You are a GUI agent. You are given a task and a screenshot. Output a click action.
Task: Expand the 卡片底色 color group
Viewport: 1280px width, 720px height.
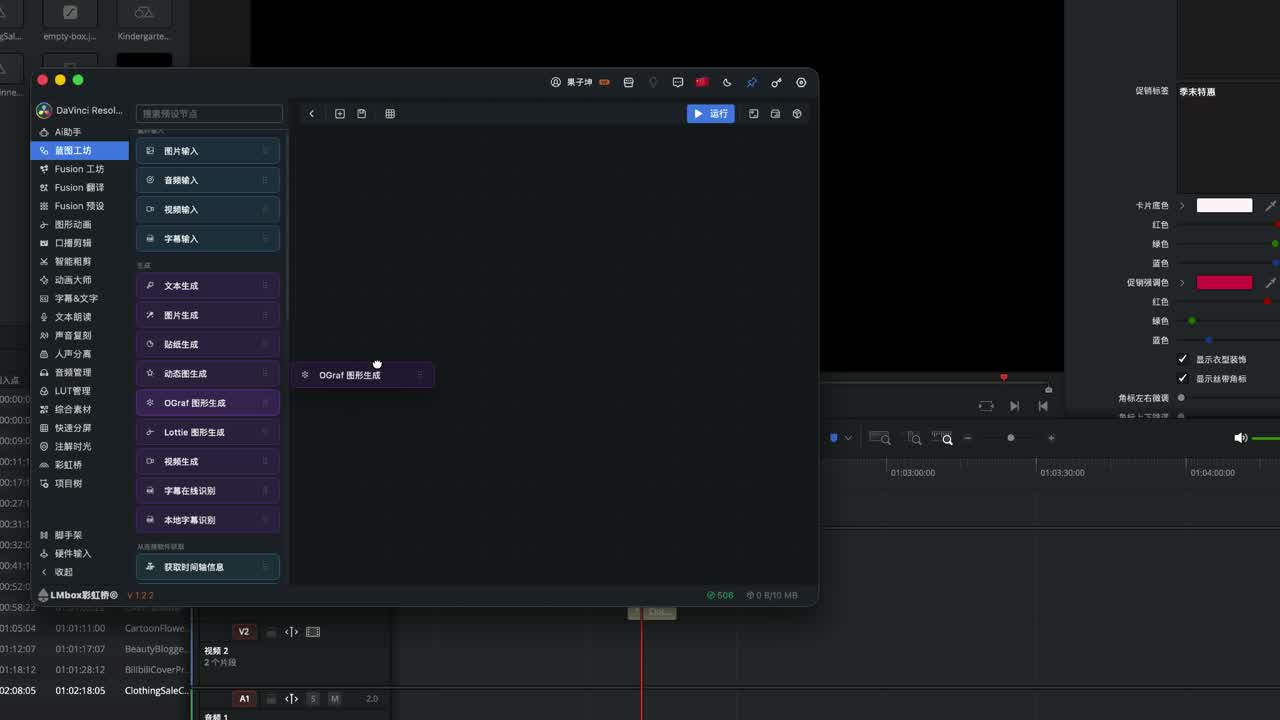pyautogui.click(x=1182, y=205)
